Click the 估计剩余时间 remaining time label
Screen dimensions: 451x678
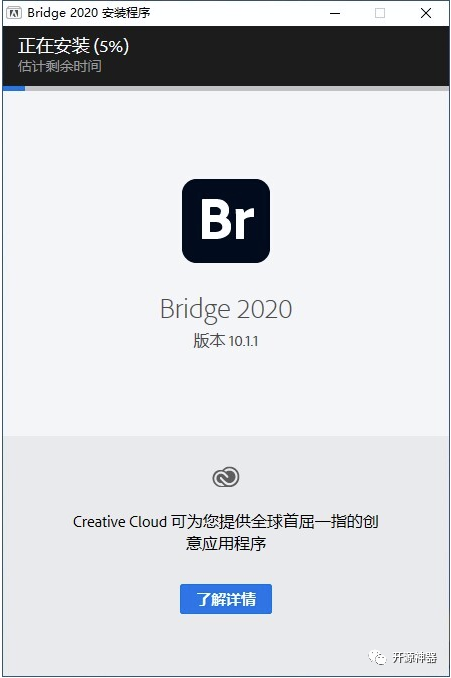point(60,66)
